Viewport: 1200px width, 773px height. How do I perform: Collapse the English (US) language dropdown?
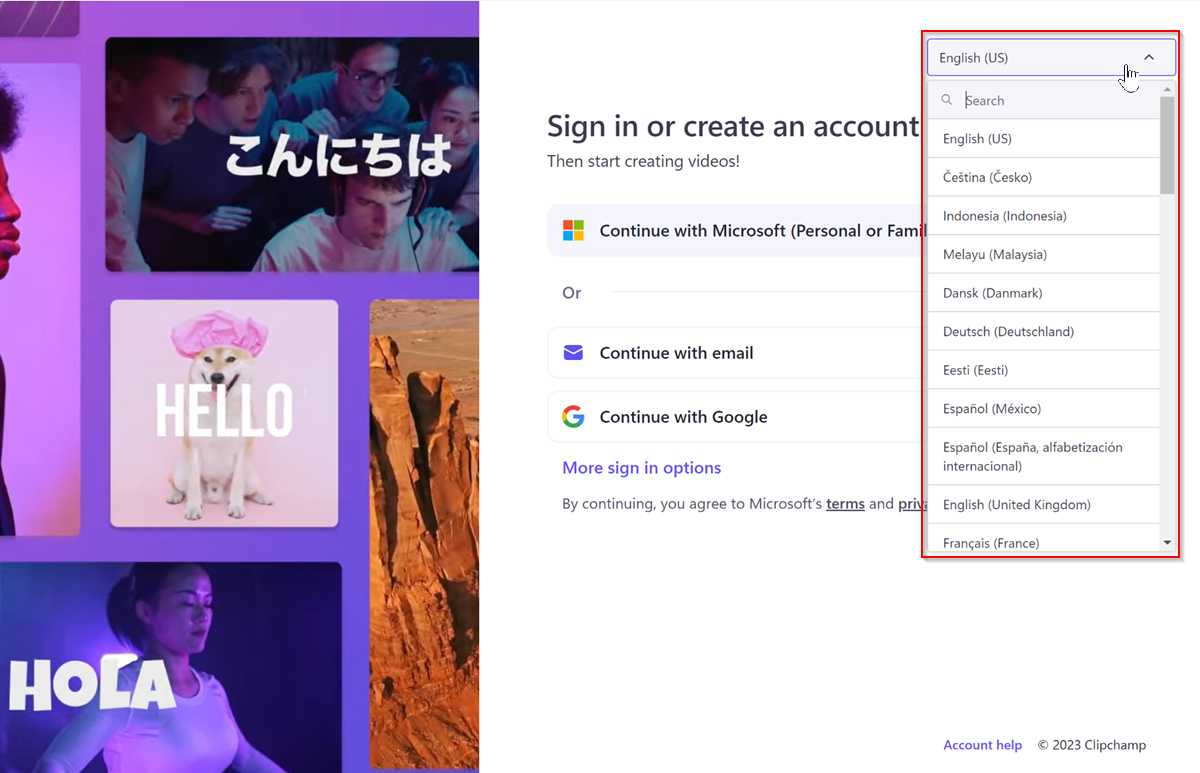click(x=1051, y=58)
